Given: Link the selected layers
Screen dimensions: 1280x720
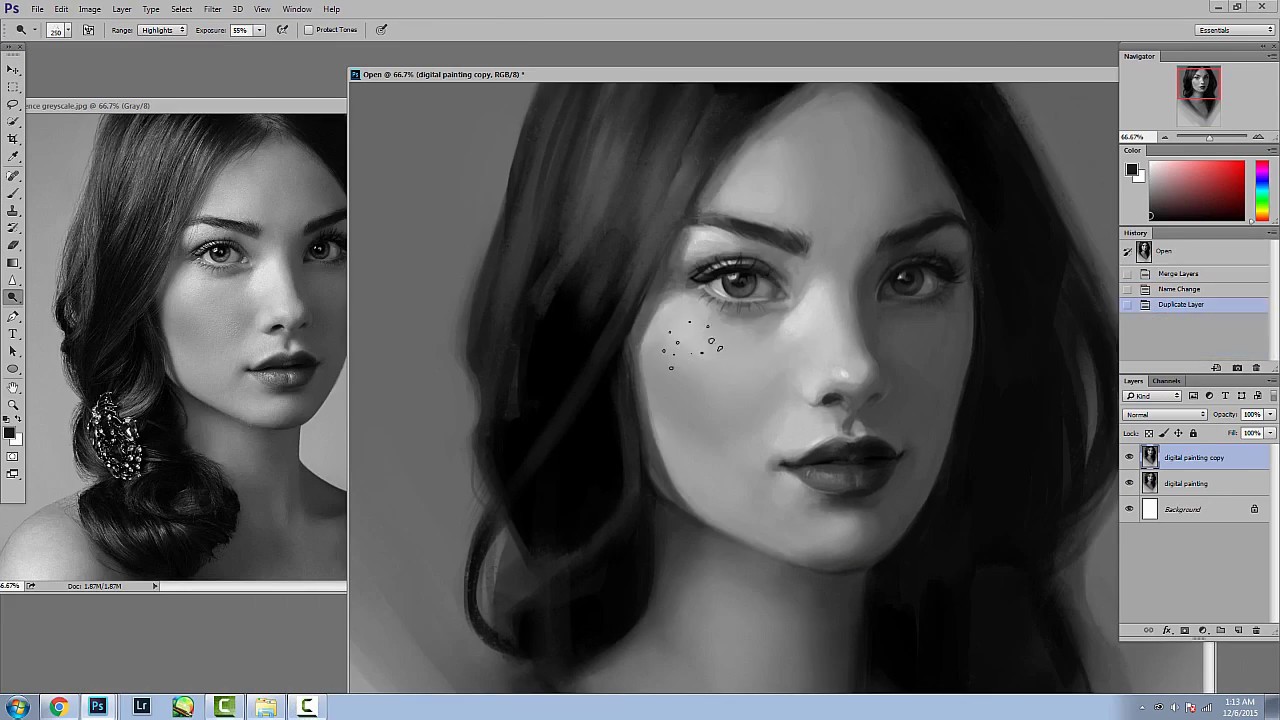Looking at the screenshot, I should [x=1148, y=630].
